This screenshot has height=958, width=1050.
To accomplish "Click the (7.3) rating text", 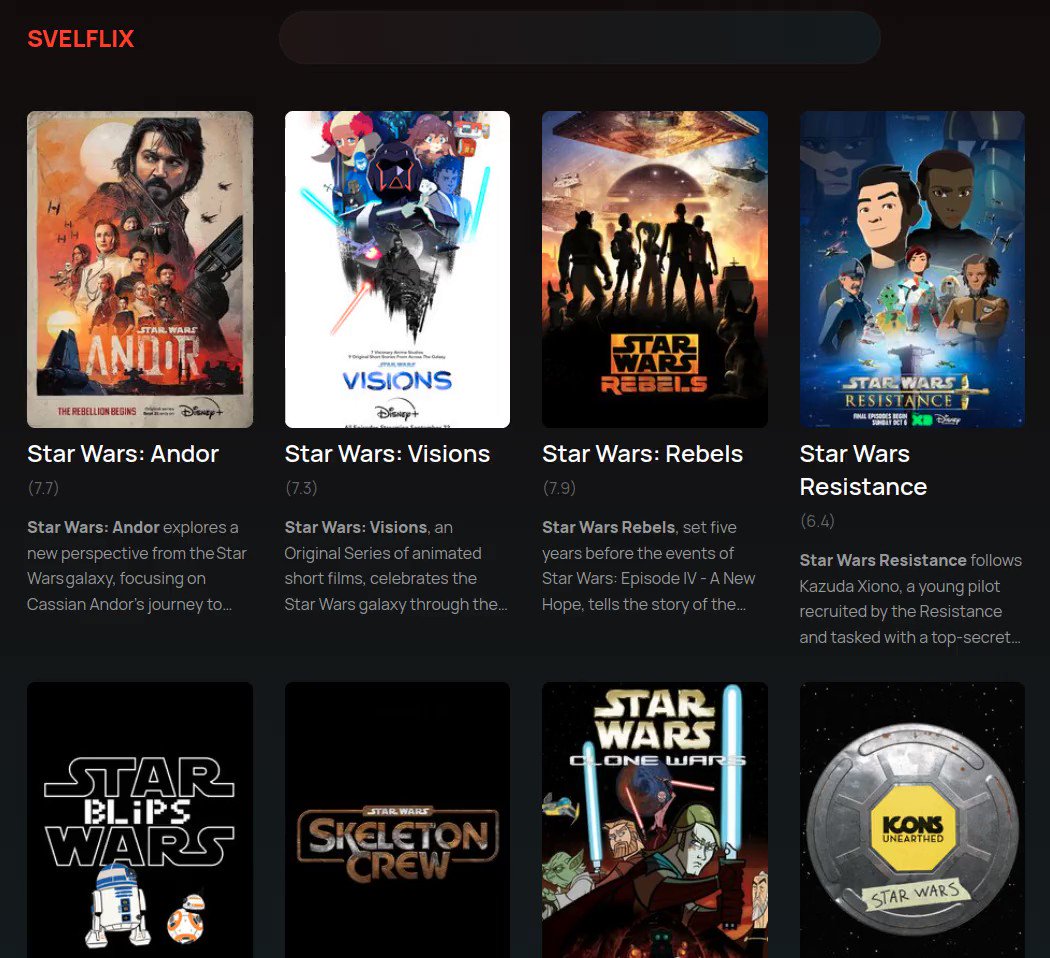I will tap(301, 488).
